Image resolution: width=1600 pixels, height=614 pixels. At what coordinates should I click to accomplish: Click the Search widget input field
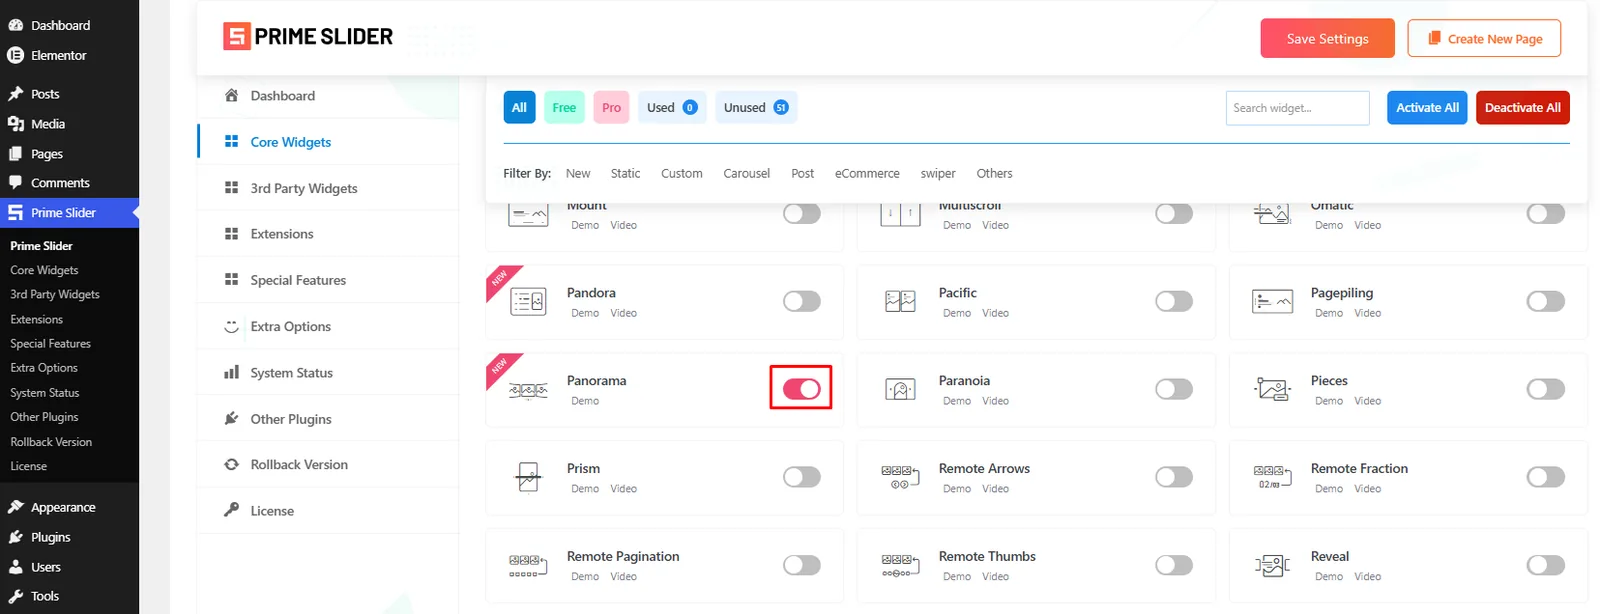(x=1297, y=108)
